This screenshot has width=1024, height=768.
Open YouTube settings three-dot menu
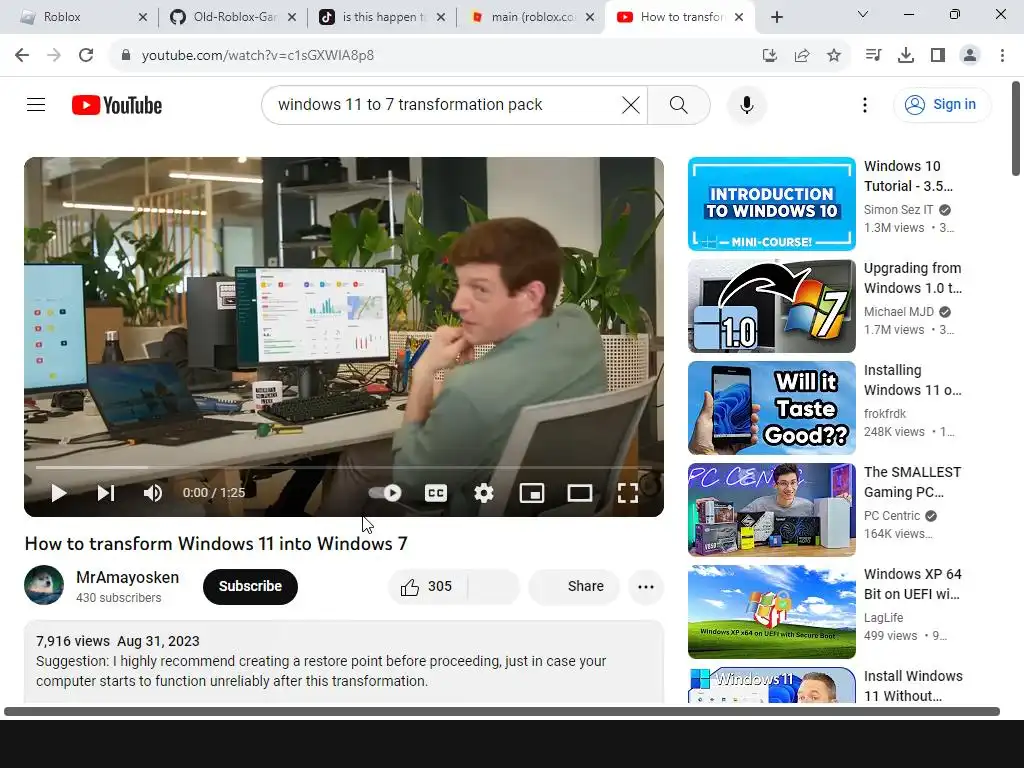point(865,104)
